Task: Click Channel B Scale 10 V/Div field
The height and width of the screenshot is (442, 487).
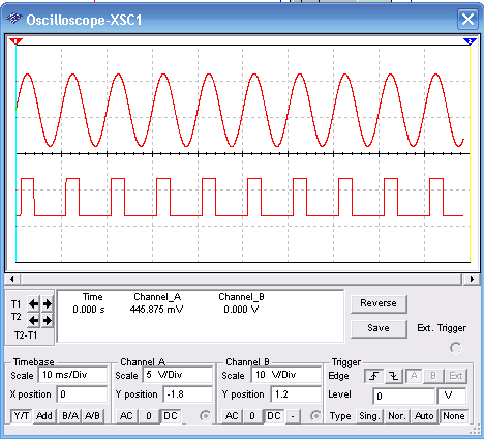Action: tap(286, 375)
